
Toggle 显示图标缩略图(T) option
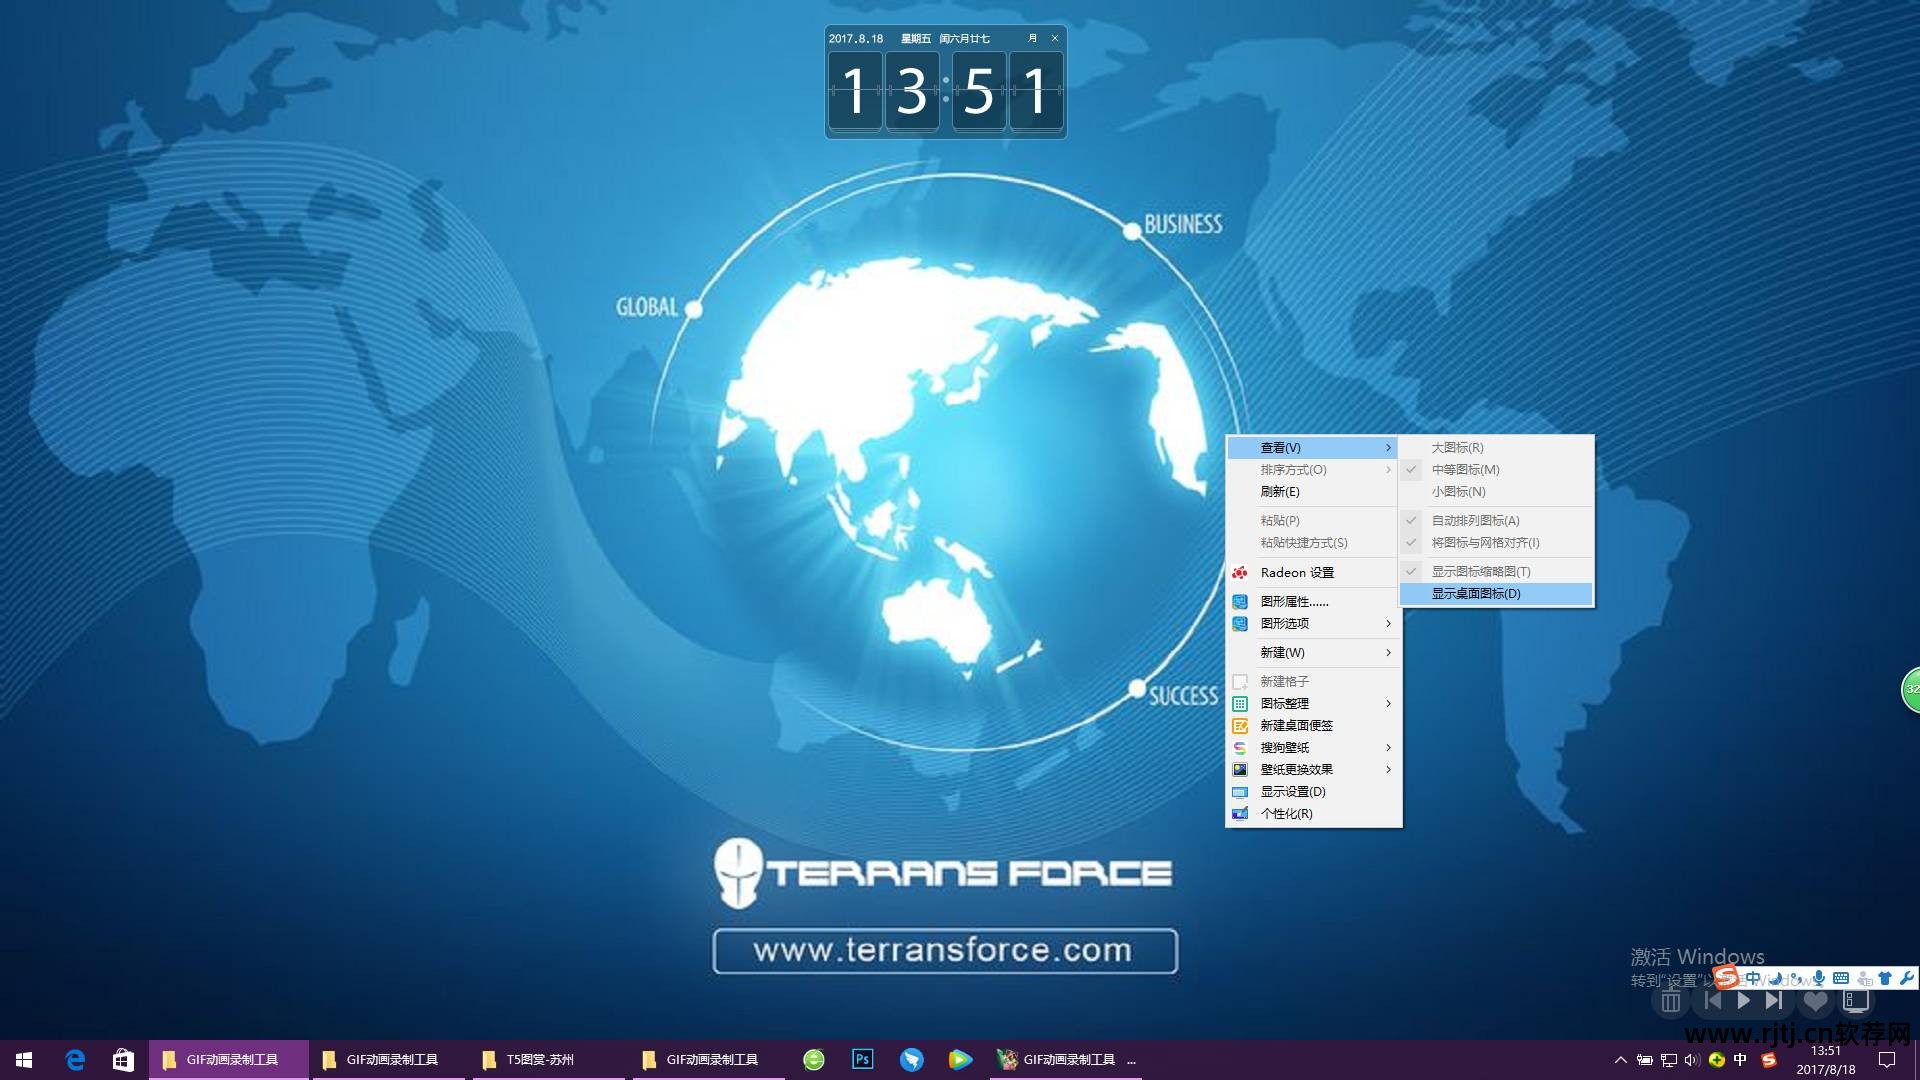pos(1496,571)
